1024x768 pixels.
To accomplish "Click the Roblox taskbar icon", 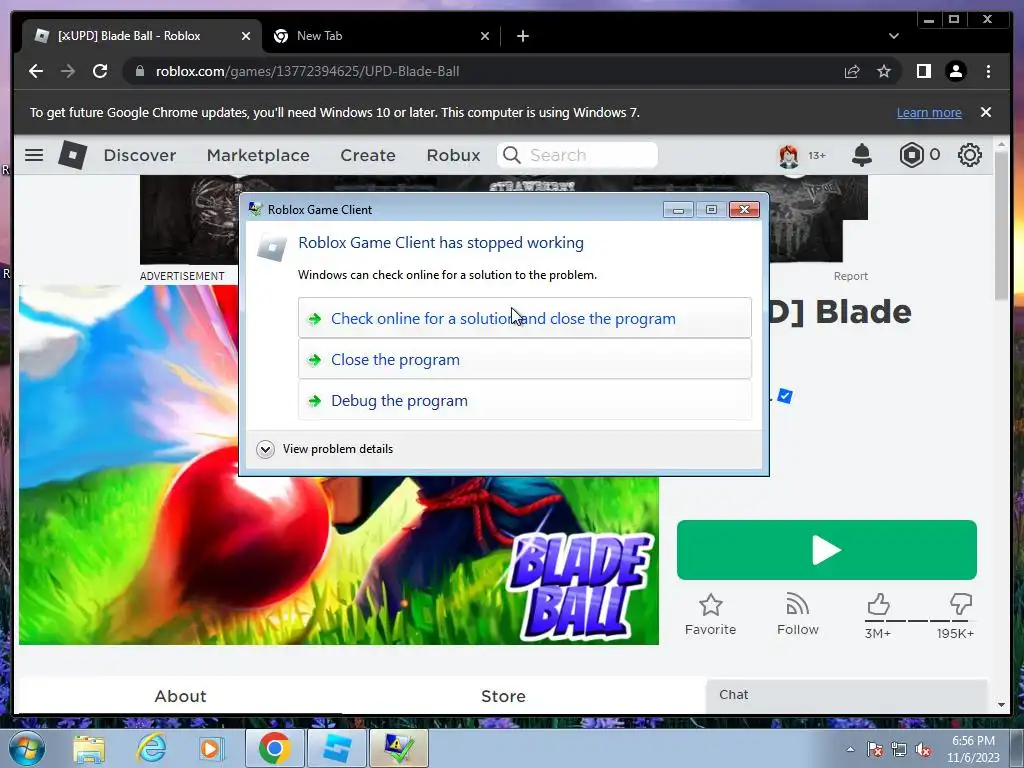I will (336, 748).
